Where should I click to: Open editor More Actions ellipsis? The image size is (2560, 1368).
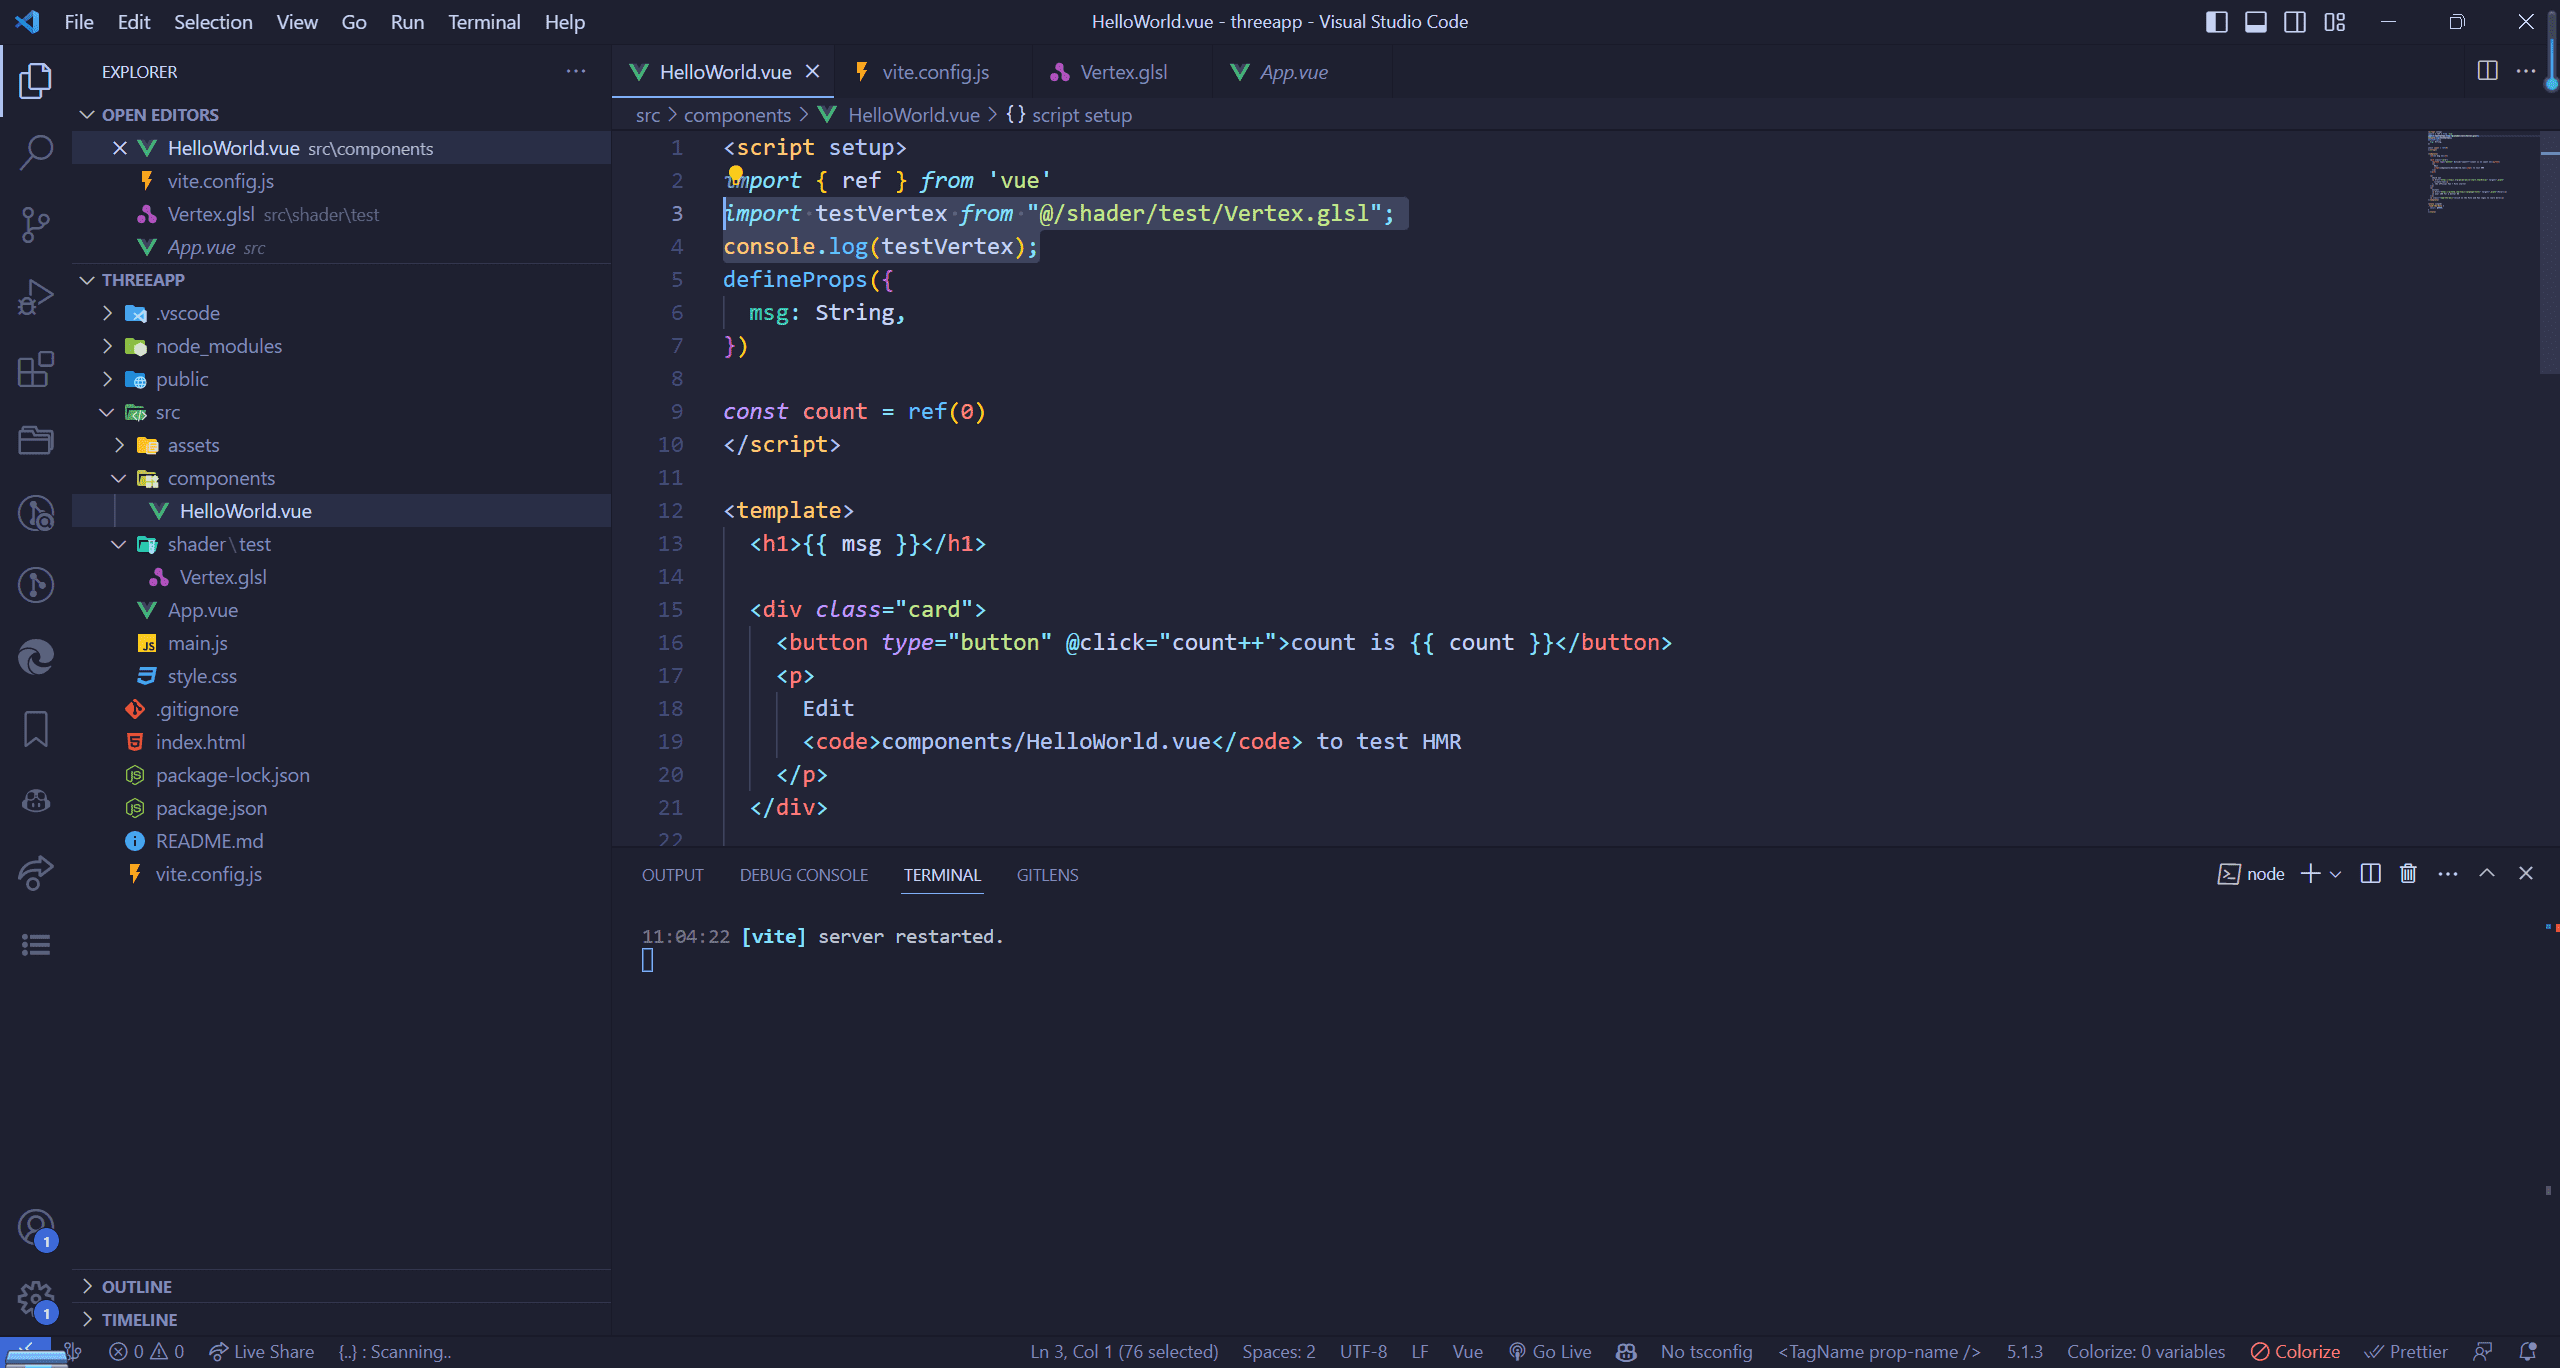(2526, 71)
